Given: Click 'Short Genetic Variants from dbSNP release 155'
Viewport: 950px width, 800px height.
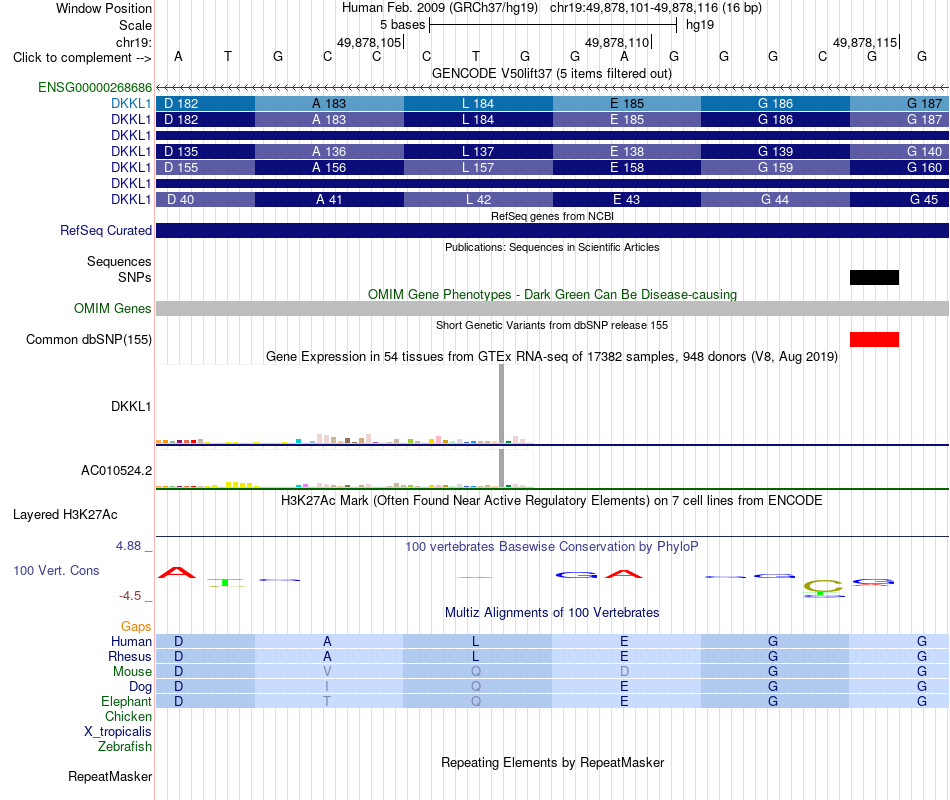Looking at the screenshot, I should [x=552, y=325].
